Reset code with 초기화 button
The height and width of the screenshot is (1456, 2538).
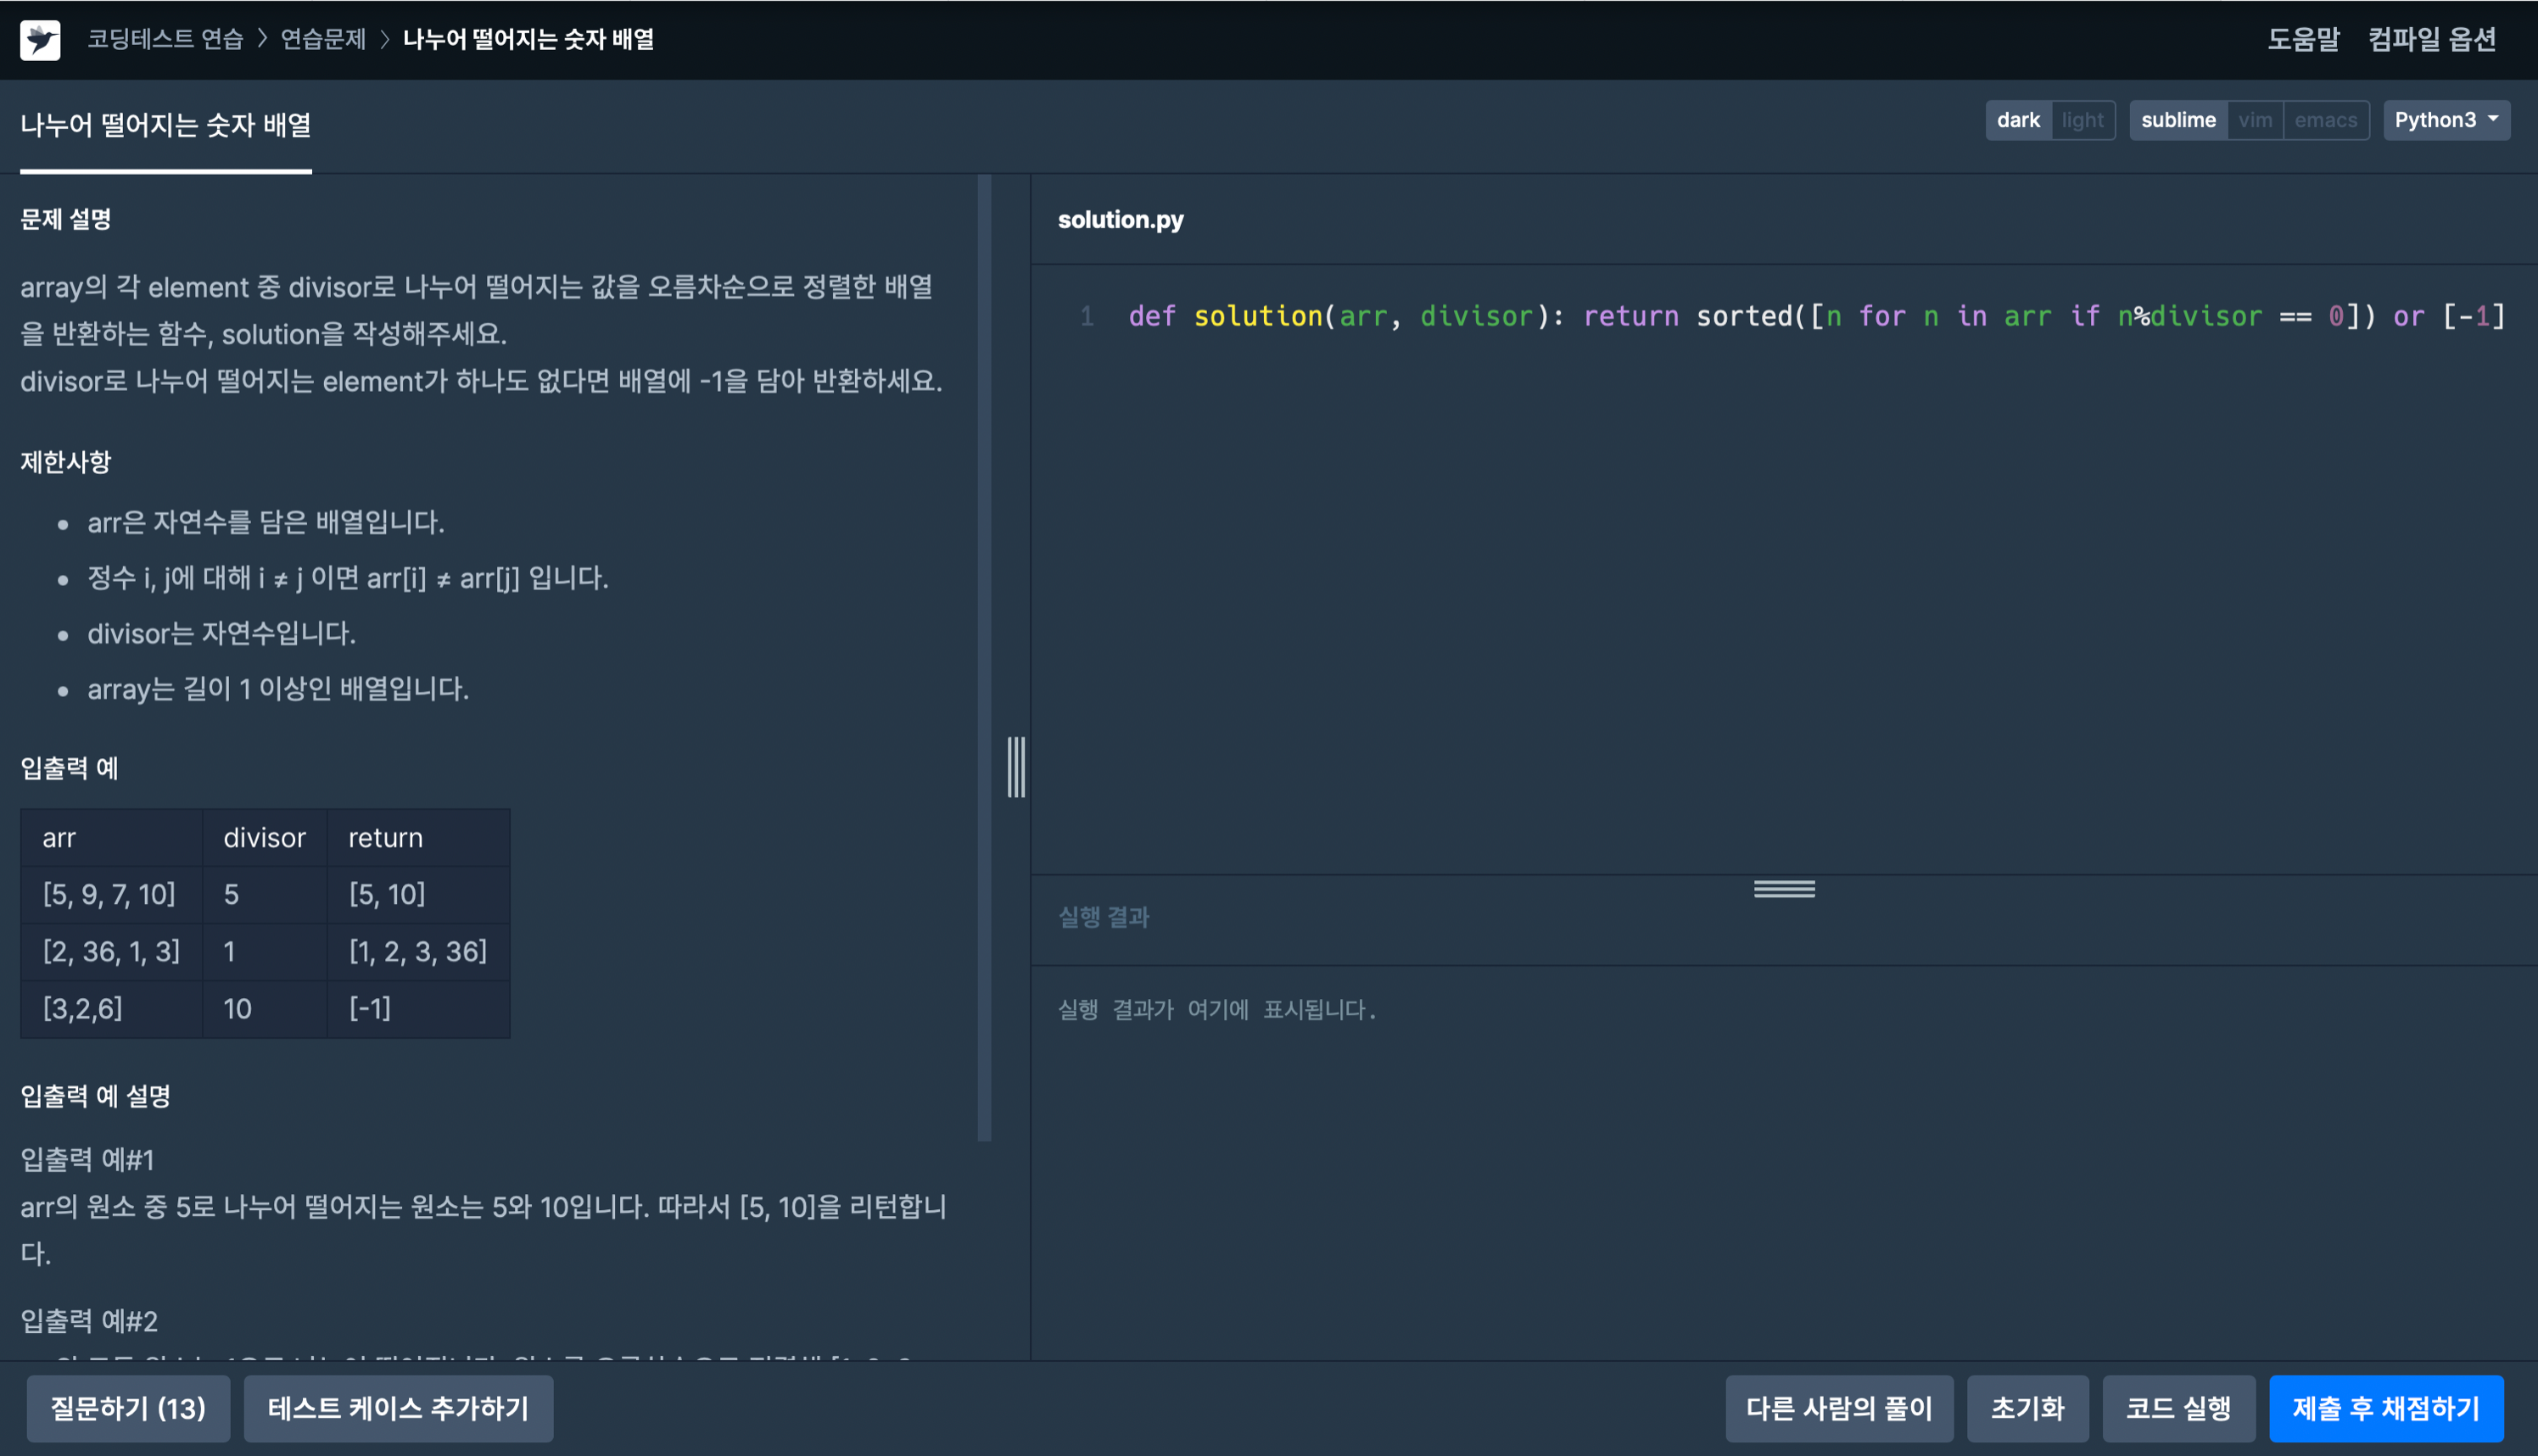click(2027, 1408)
